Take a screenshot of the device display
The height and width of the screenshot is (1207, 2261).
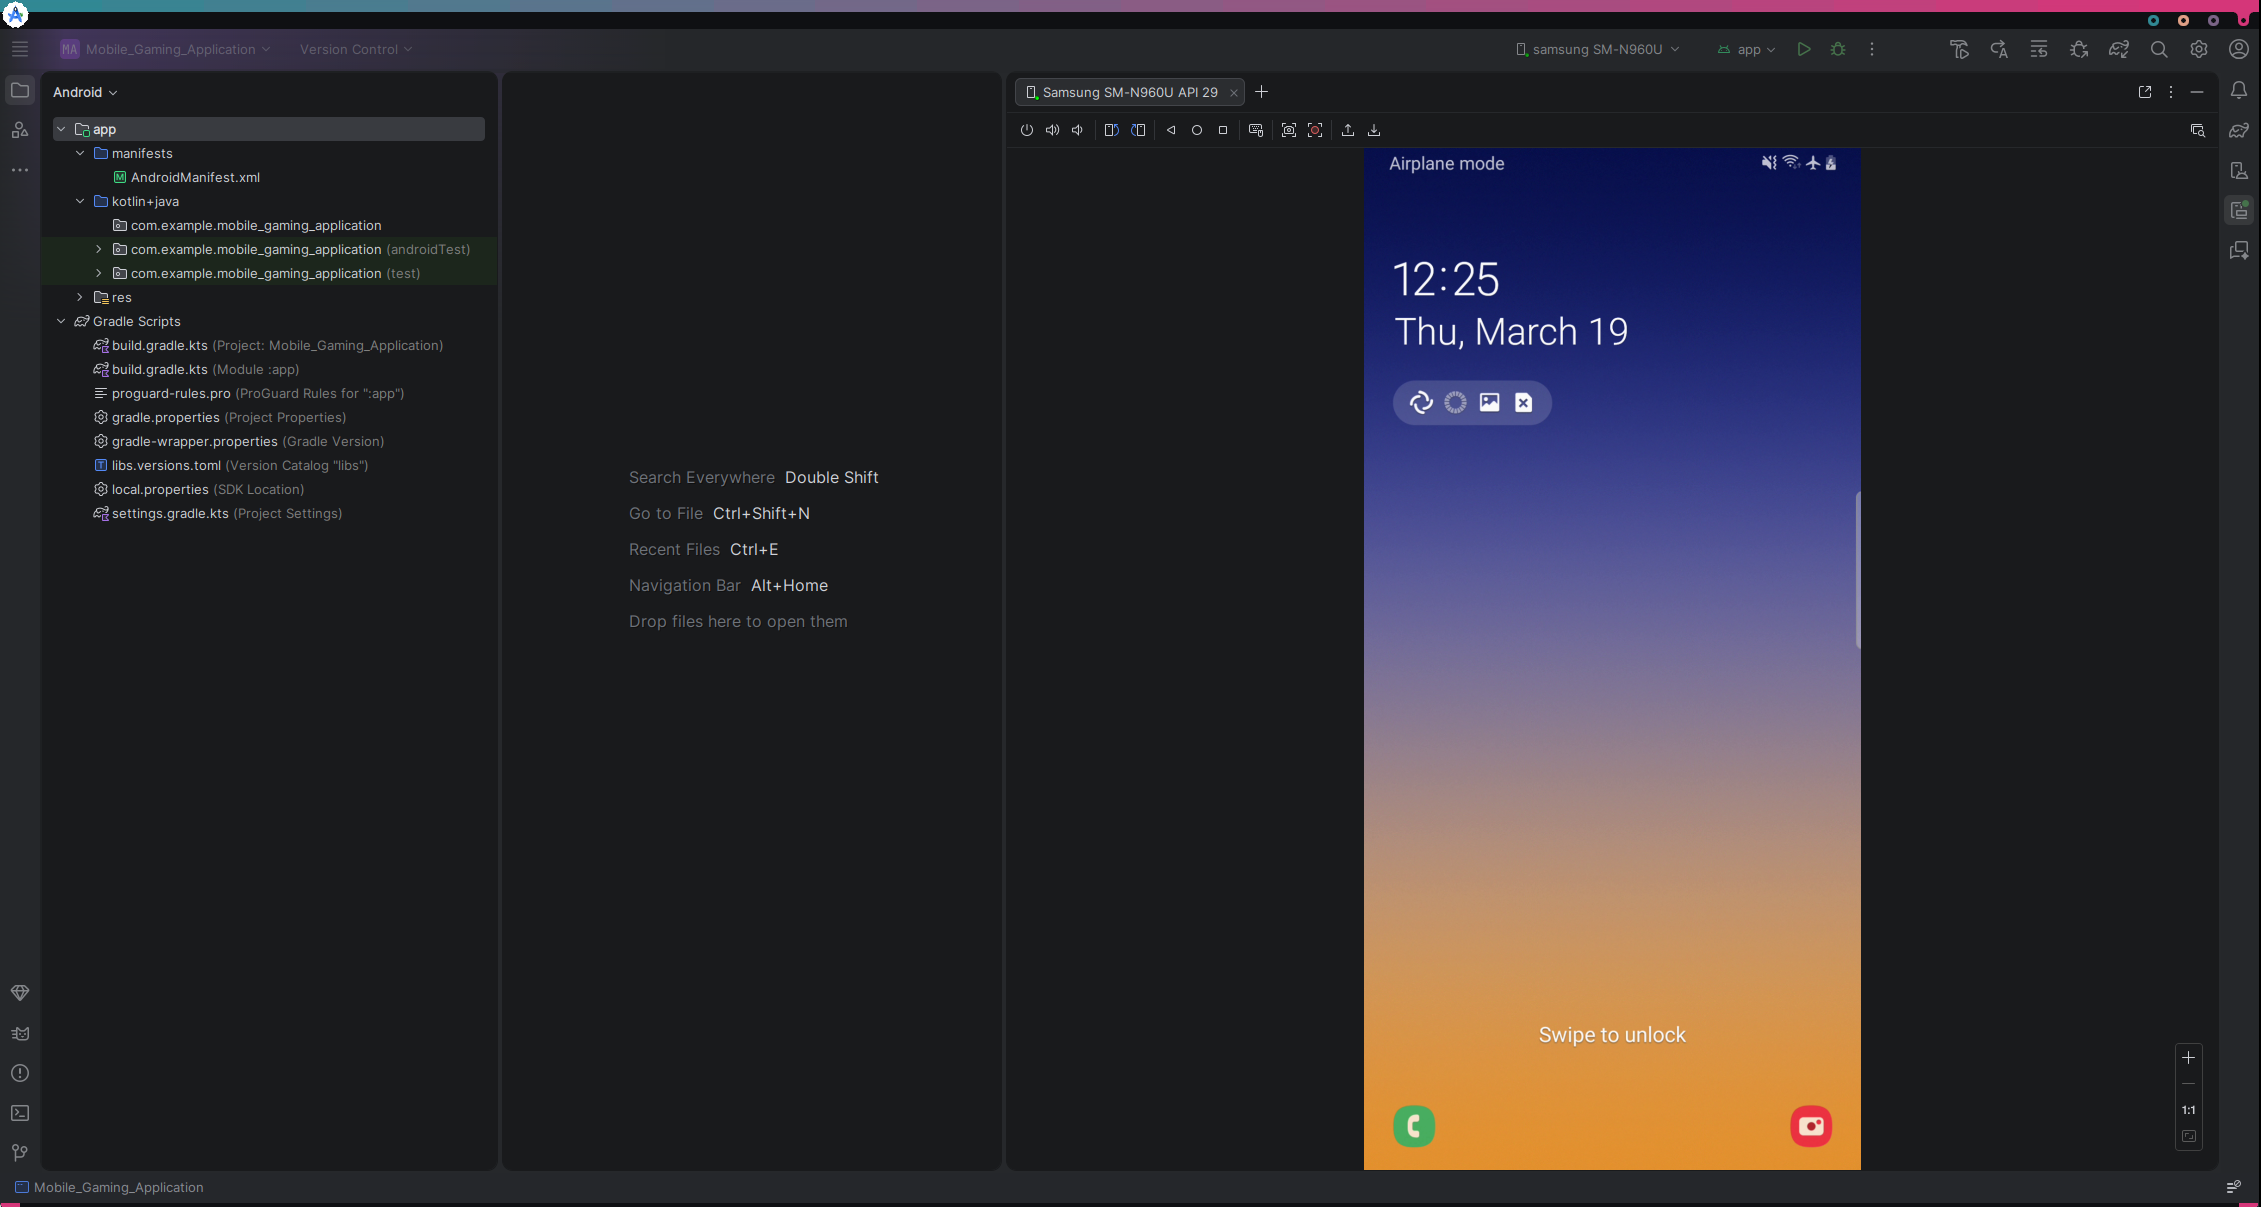coord(1289,130)
